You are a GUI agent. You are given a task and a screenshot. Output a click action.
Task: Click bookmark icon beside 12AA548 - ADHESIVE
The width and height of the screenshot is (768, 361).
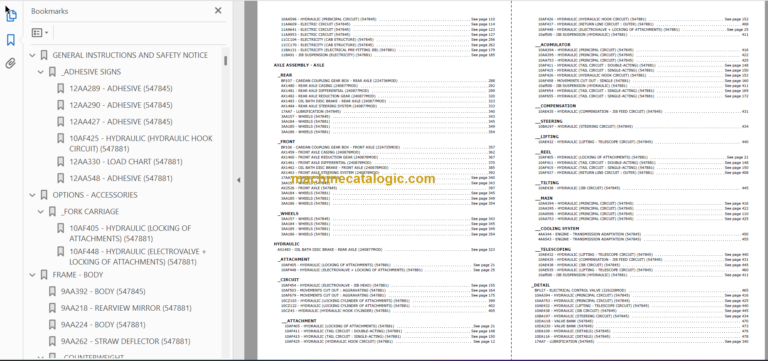click(x=61, y=178)
